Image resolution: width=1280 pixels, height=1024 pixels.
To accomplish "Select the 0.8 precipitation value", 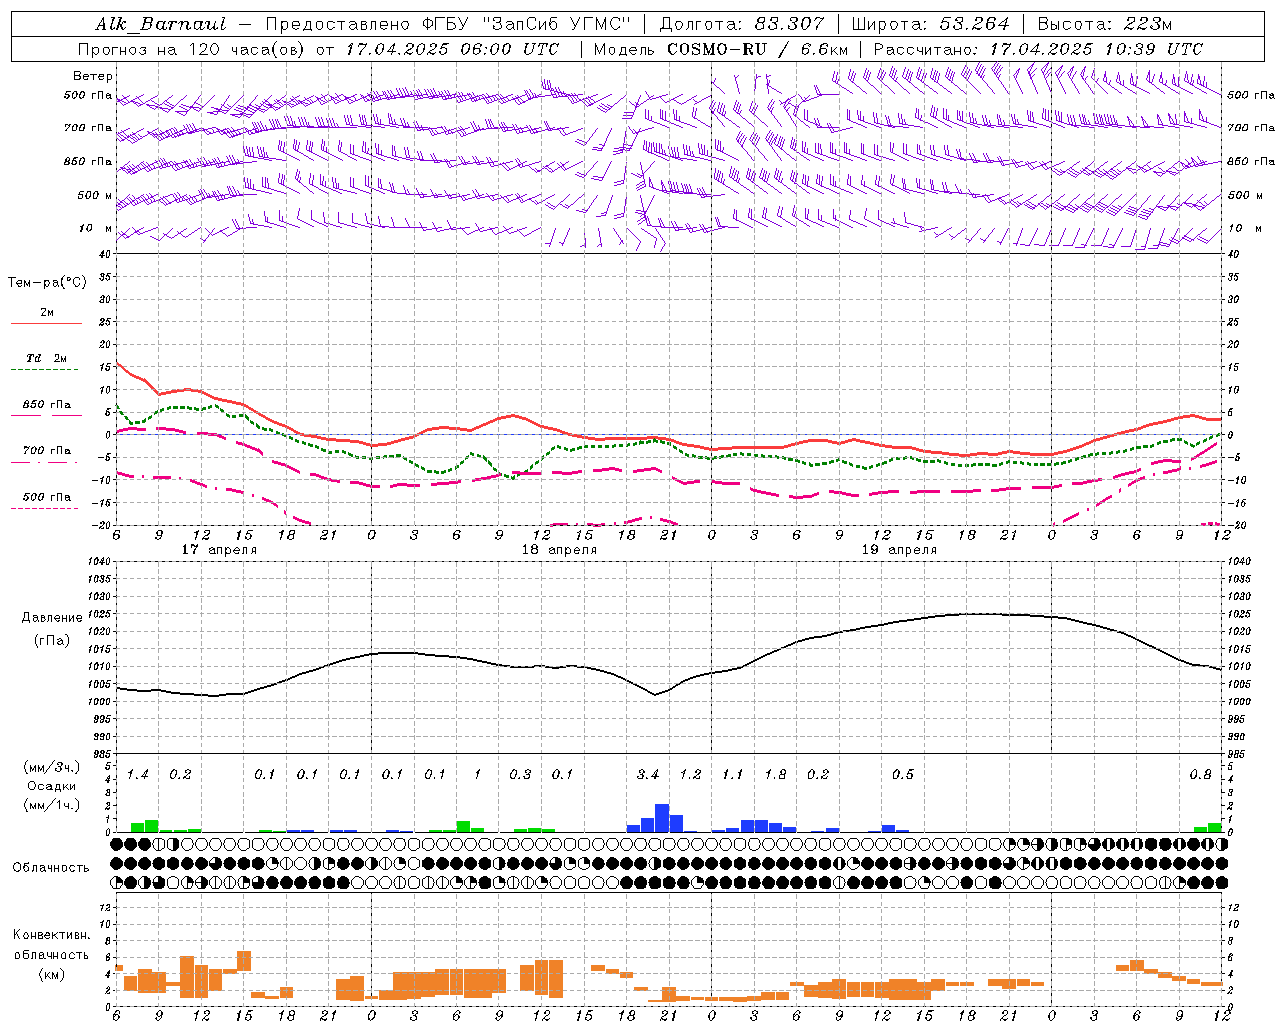I will coord(1200,774).
